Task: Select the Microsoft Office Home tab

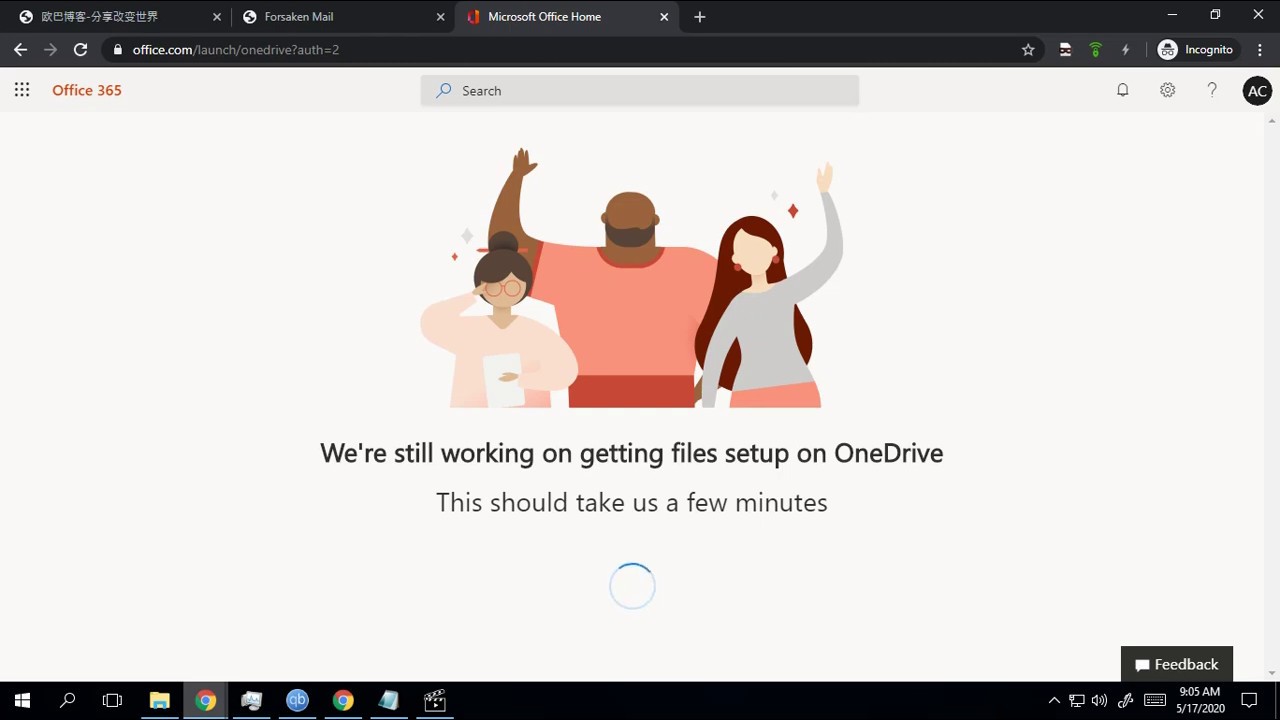Action: [x=566, y=17]
